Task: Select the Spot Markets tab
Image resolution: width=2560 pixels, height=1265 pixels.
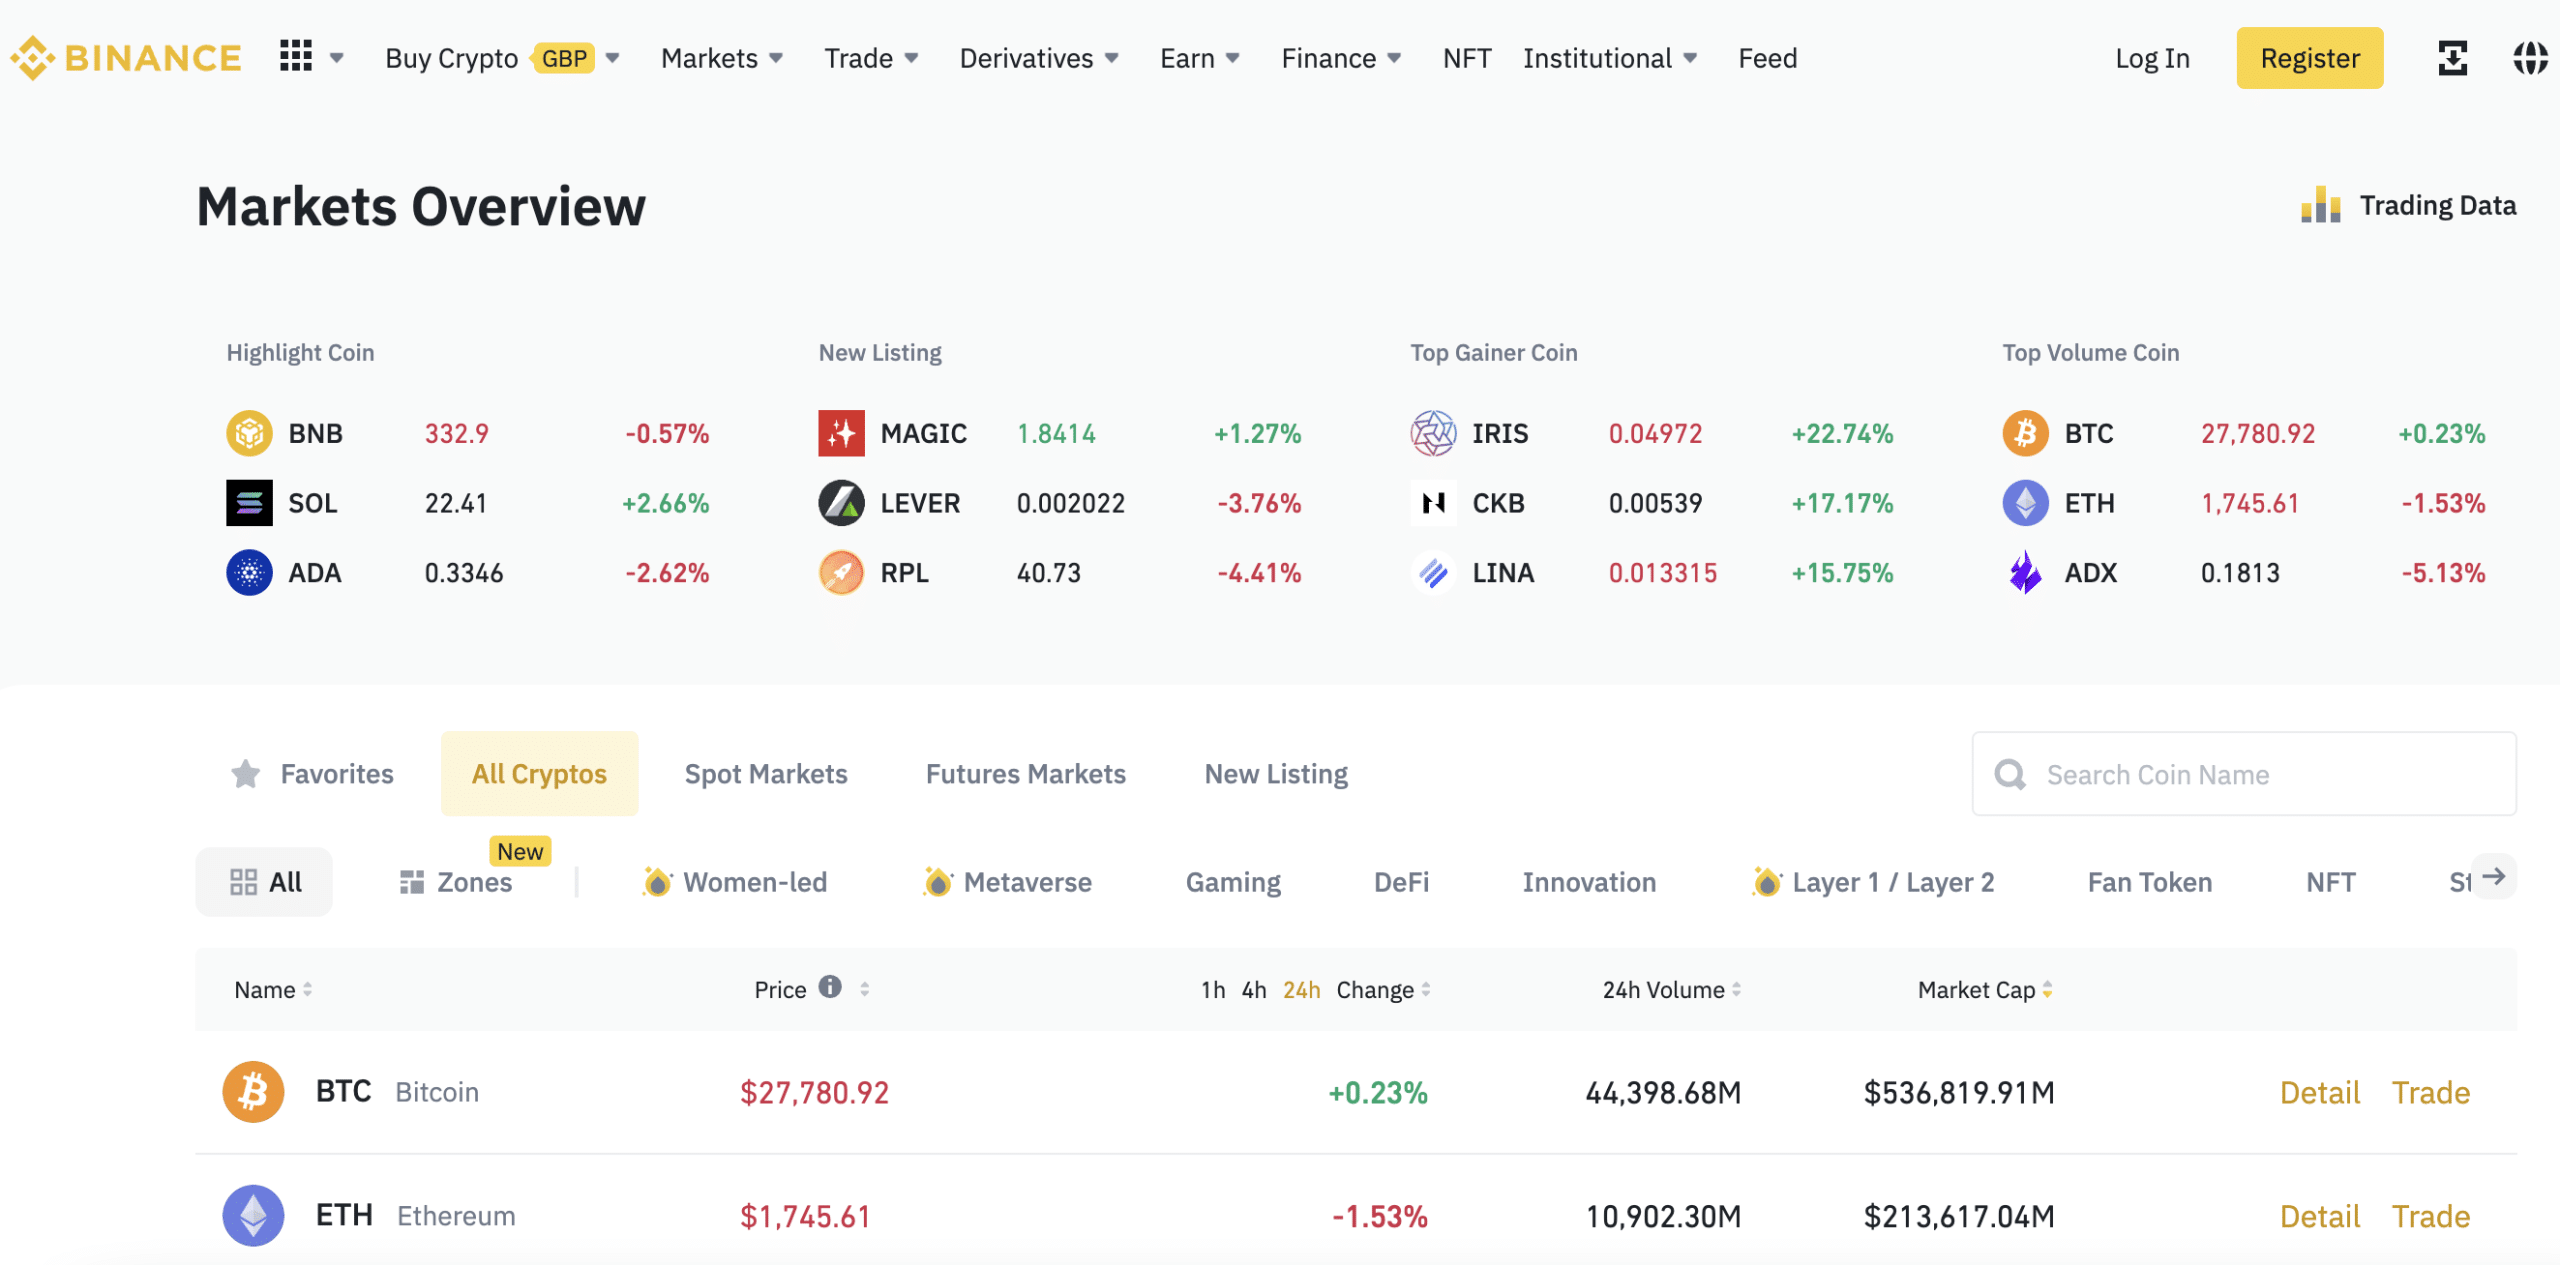Action: tap(764, 772)
